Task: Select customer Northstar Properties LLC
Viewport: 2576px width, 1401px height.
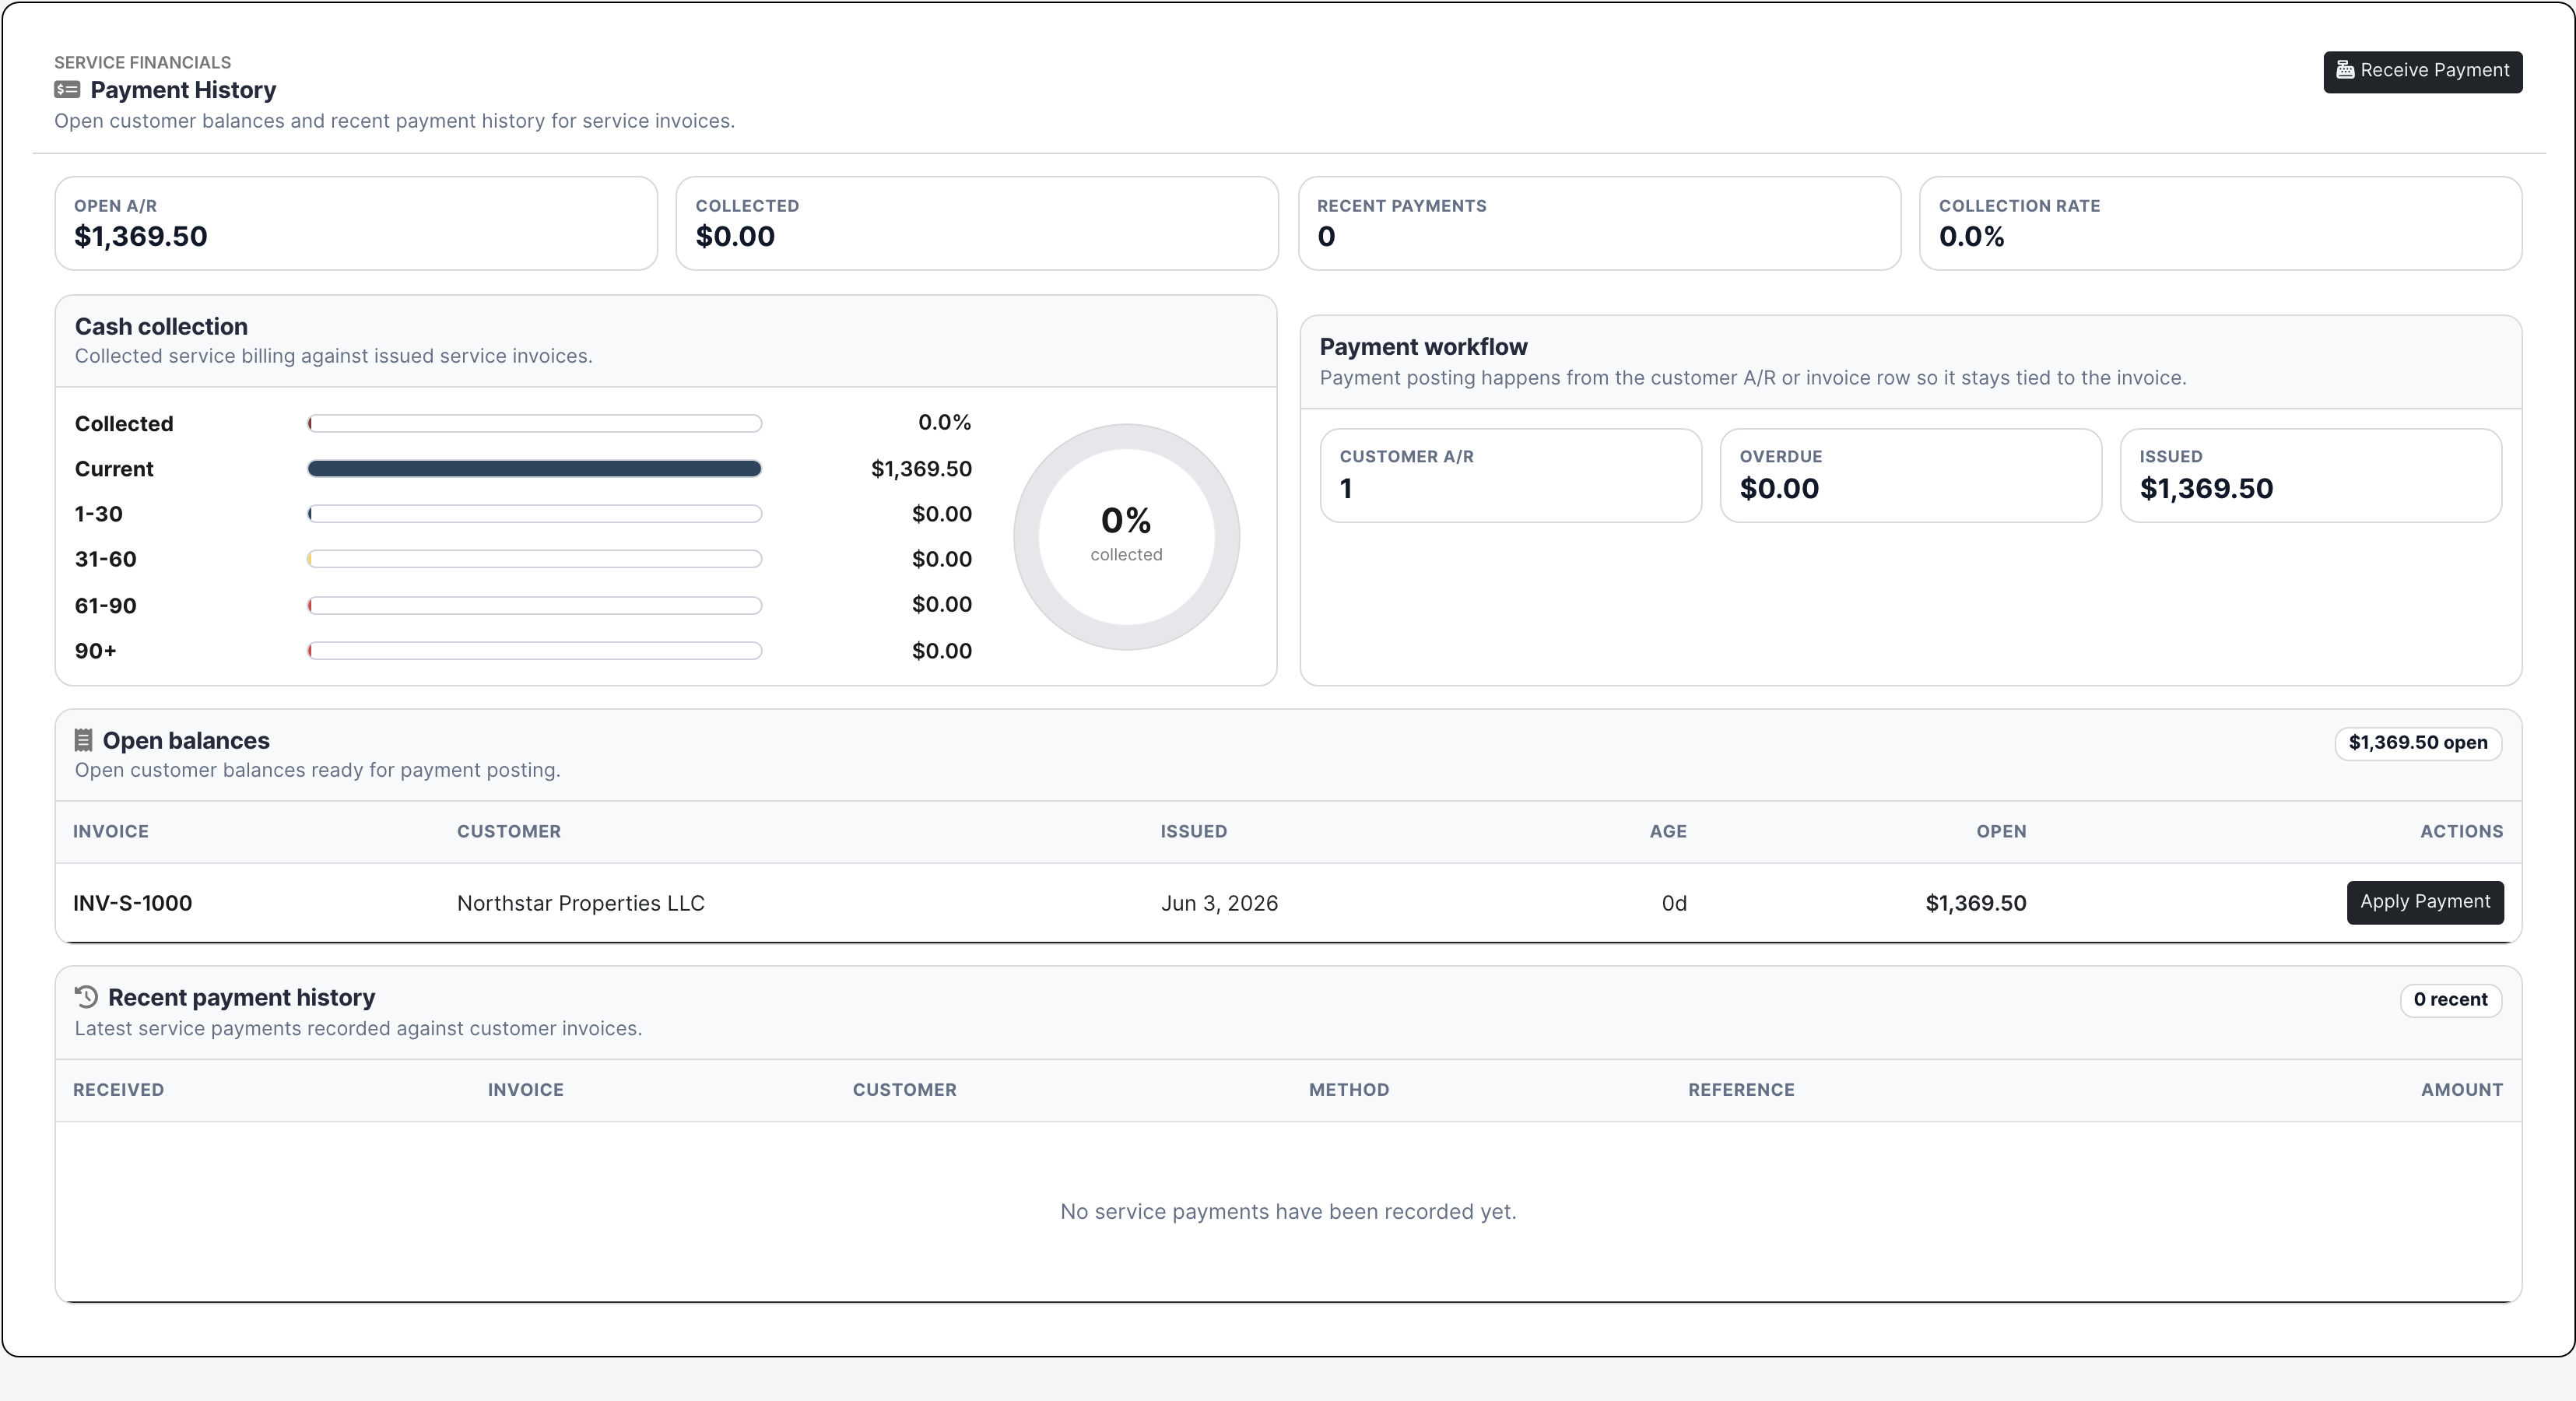Action: pyautogui.click(x=581, y=903)
